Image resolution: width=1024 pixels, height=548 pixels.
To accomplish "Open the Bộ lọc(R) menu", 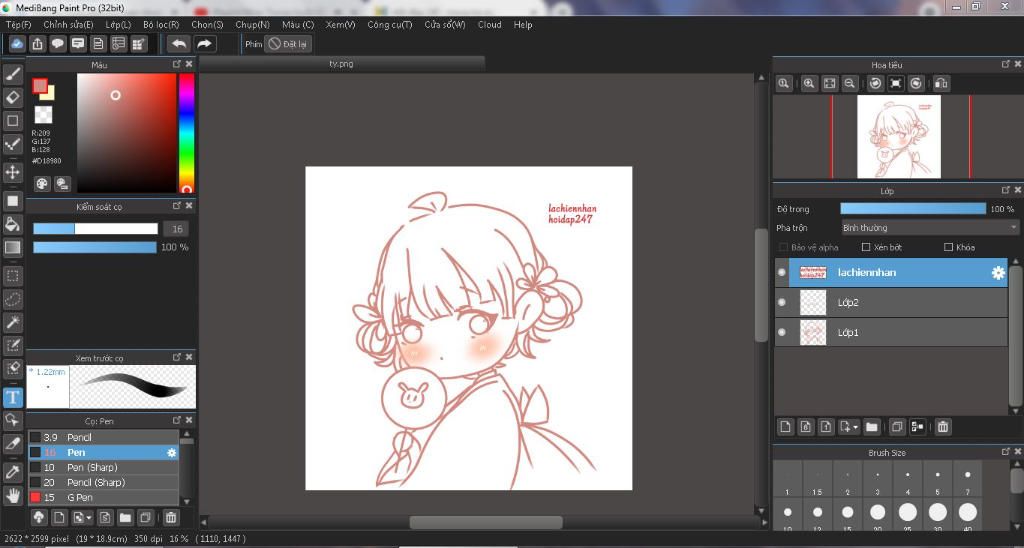I will tap(161, 25).
